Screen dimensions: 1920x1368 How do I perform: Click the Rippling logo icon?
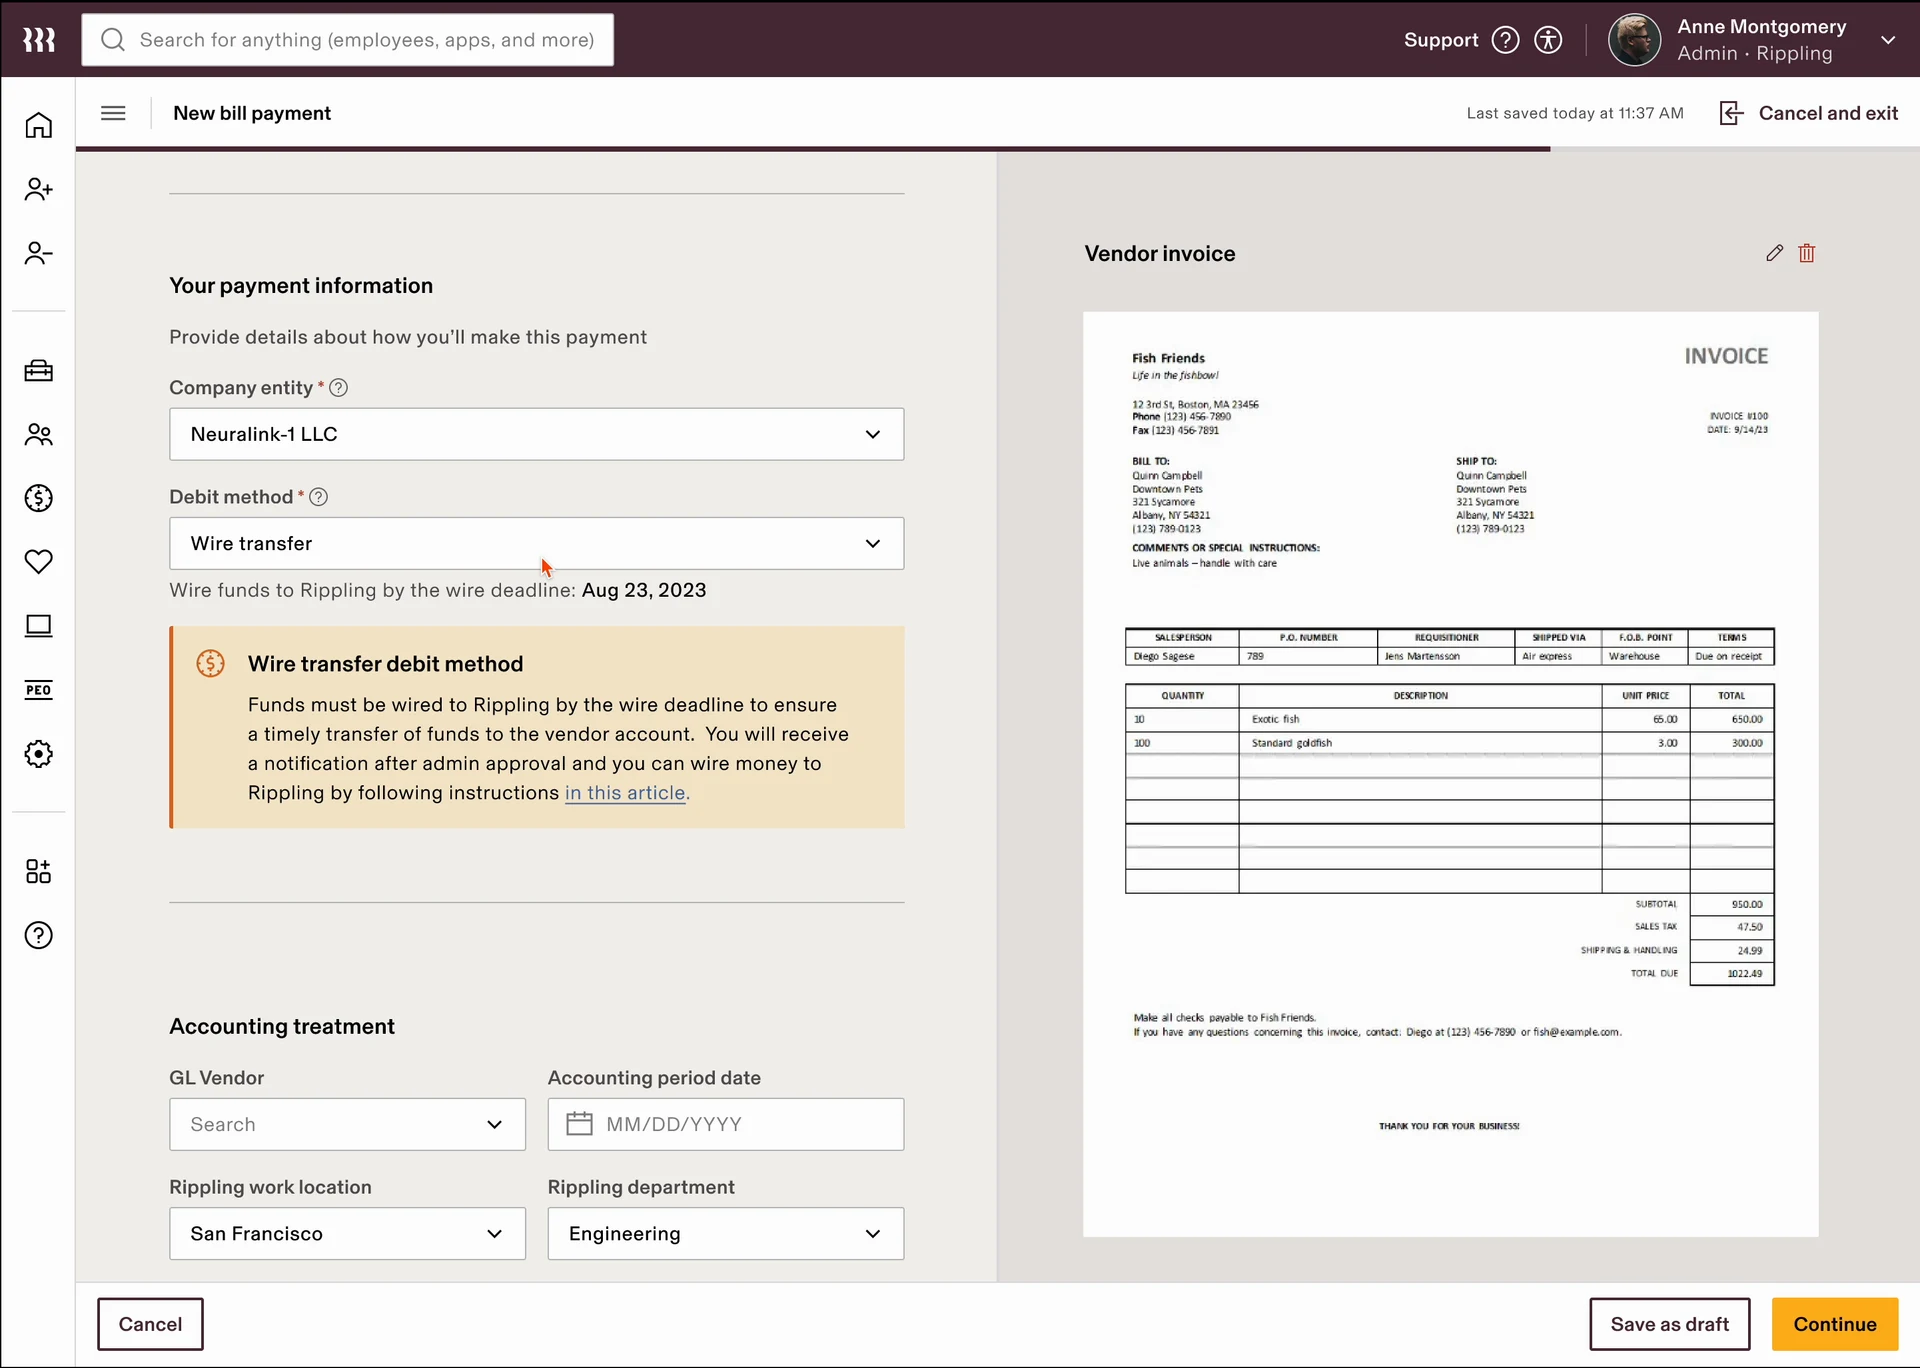point(39,39)
